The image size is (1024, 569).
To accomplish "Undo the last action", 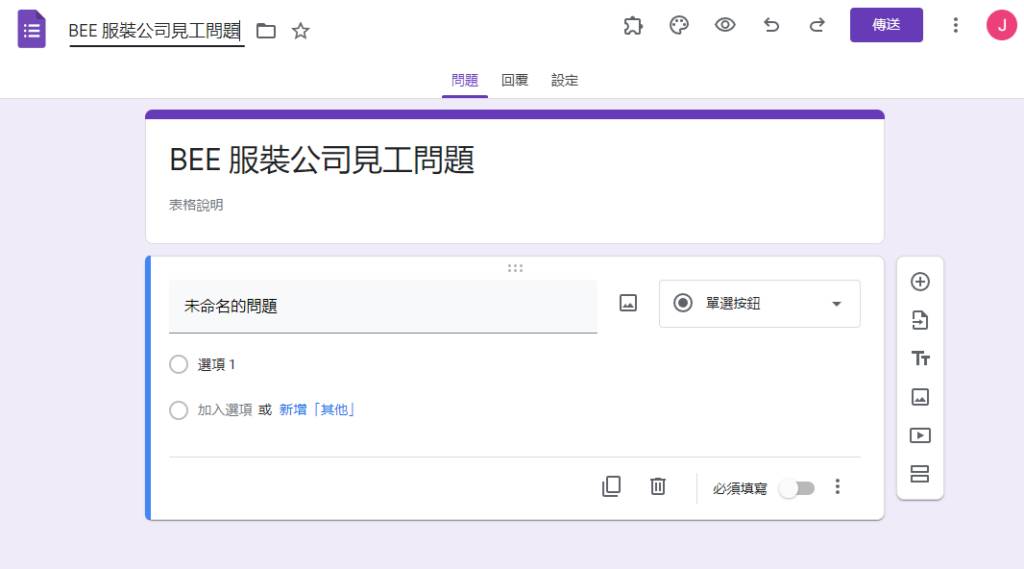I will [771, 25].
